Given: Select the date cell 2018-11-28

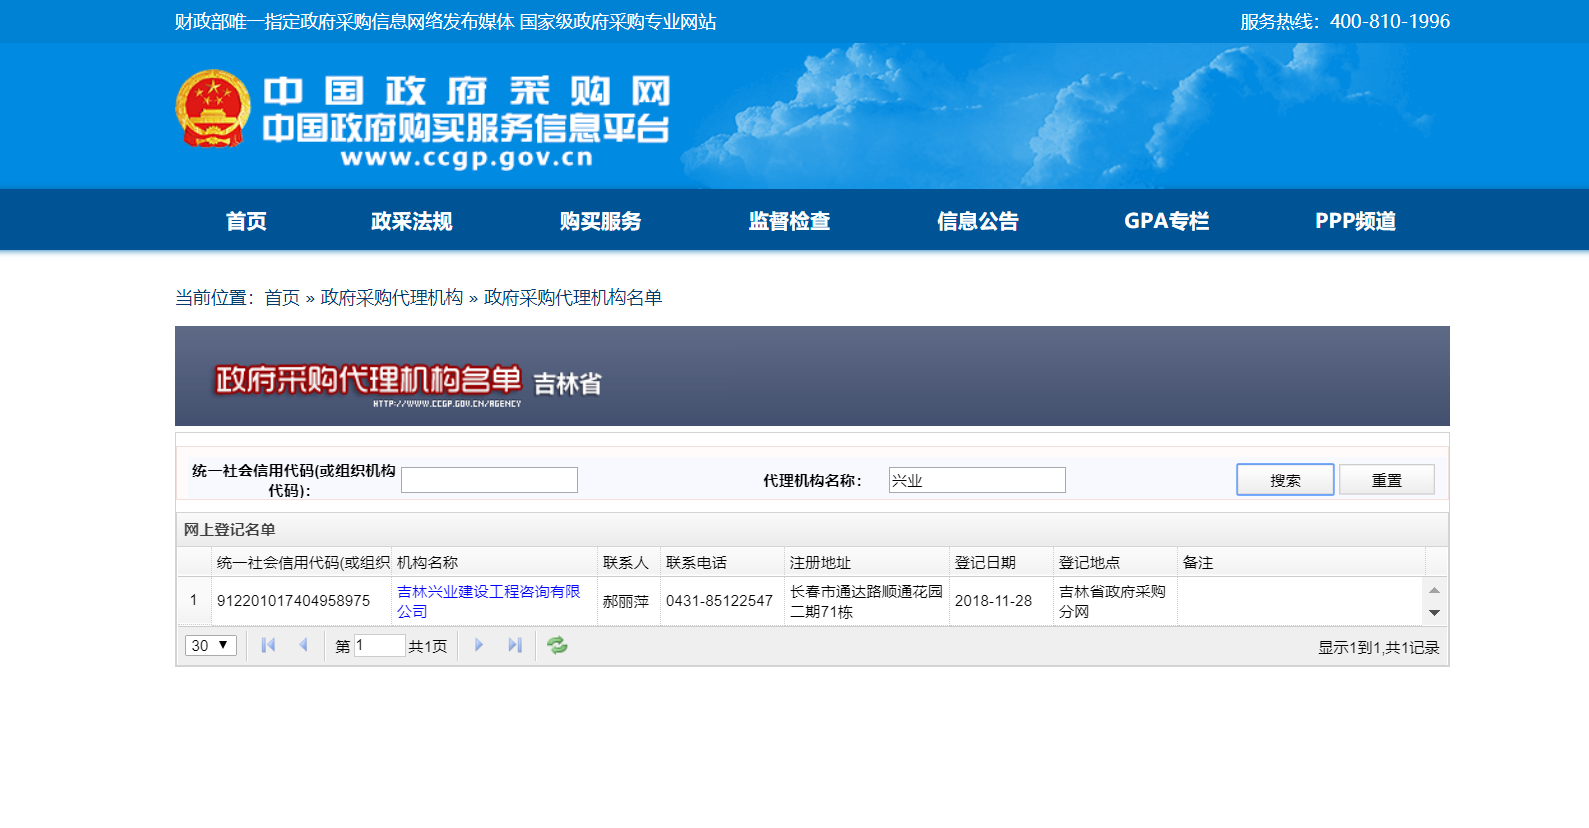Looking at the screenshot, I should (x=1001, y=601).
